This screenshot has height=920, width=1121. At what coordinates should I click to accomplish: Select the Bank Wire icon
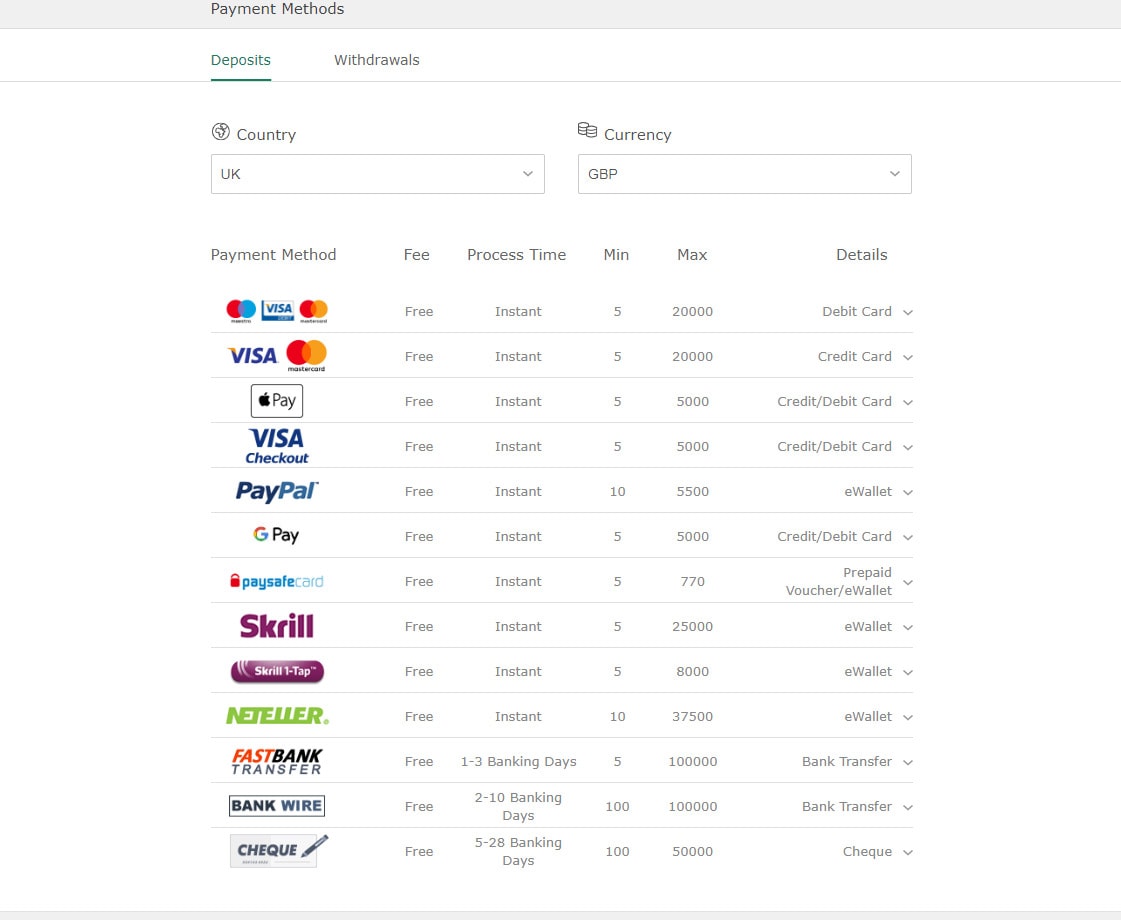coord(277,806)
